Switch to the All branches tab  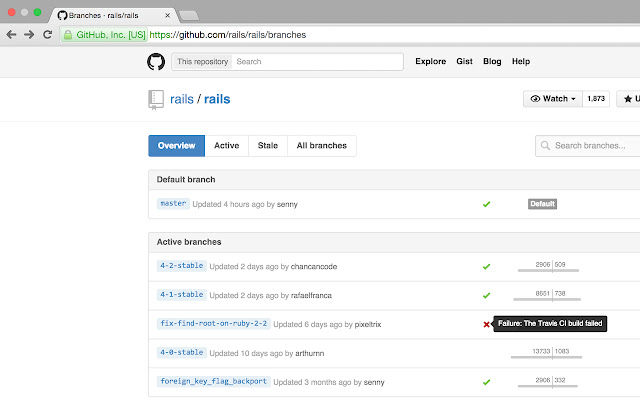tap(322, 146)
